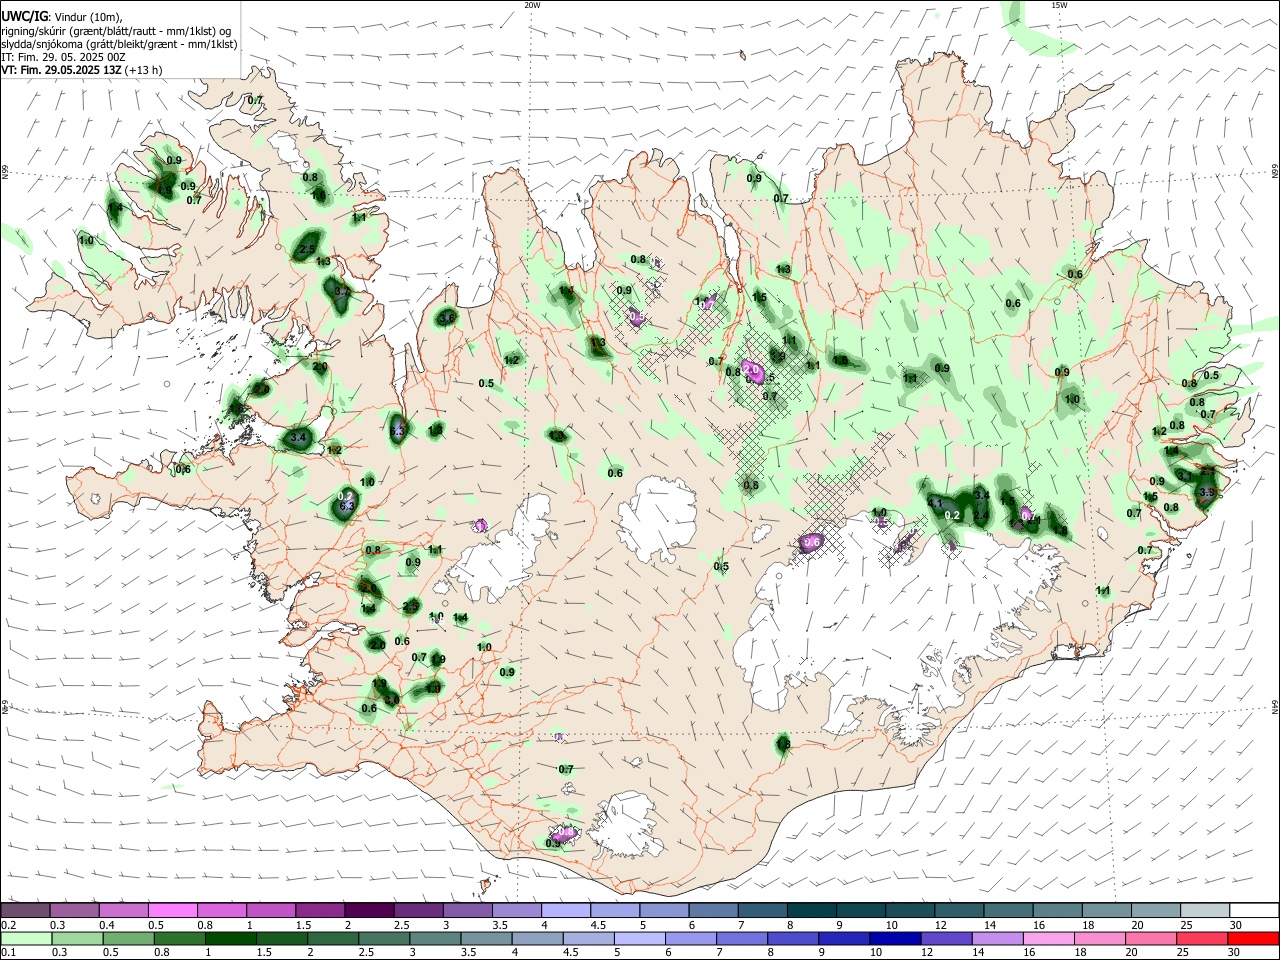Click the '3.6' precipitation value on the map

[447, 318]
